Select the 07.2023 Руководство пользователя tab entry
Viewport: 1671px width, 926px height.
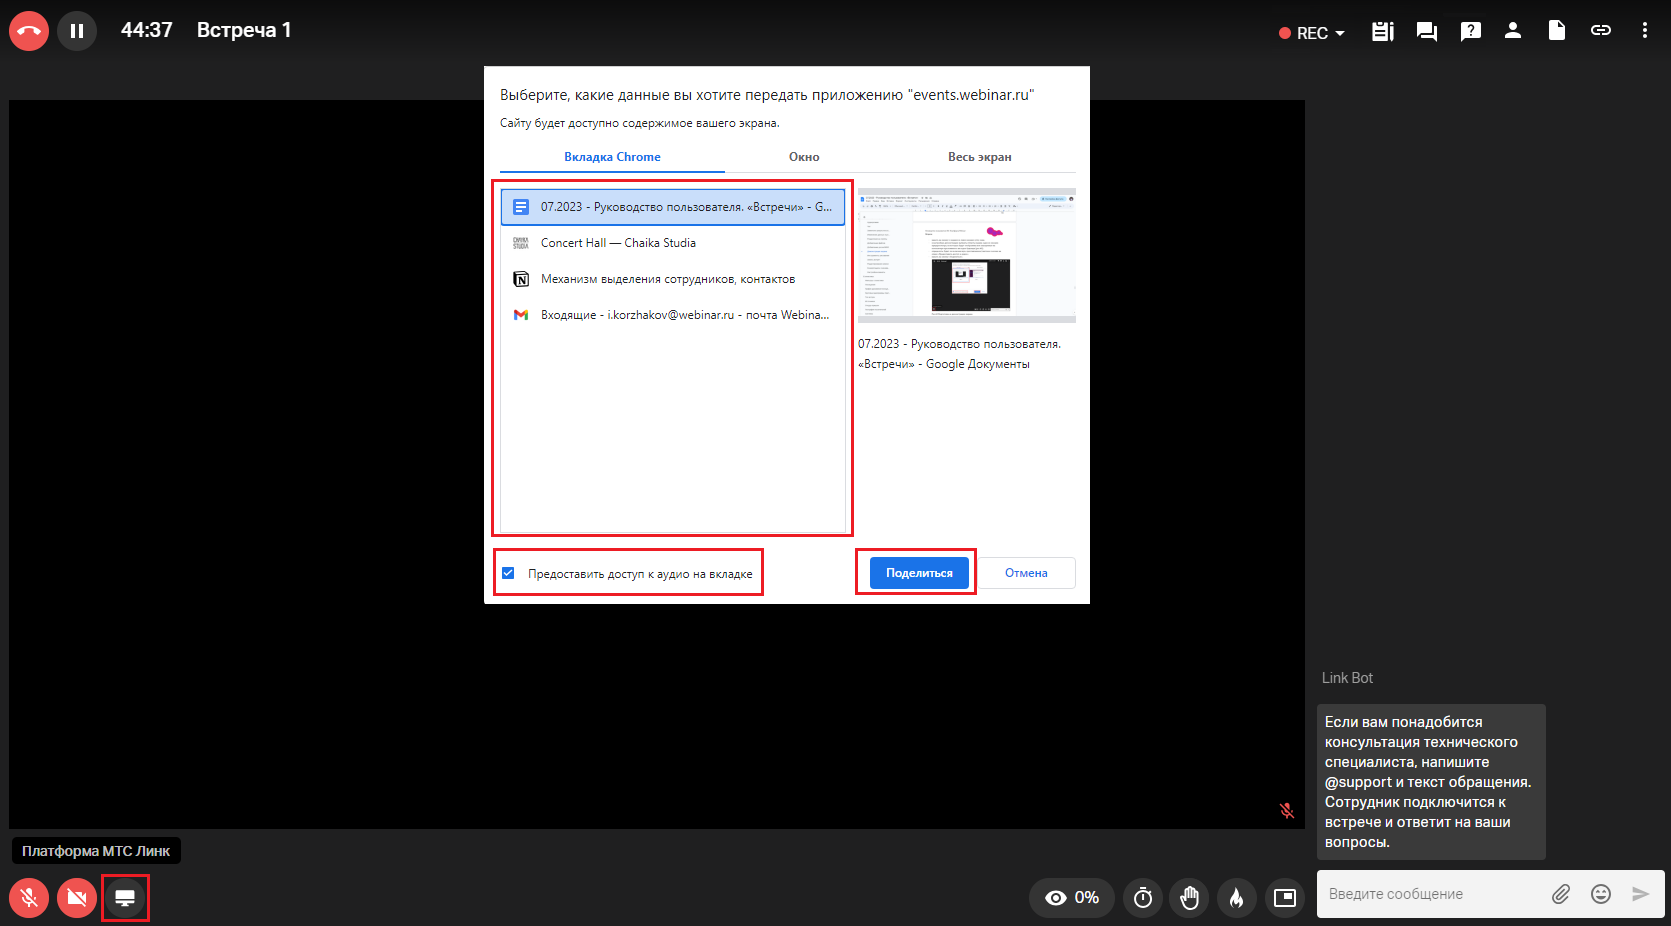tap(673, 207)
